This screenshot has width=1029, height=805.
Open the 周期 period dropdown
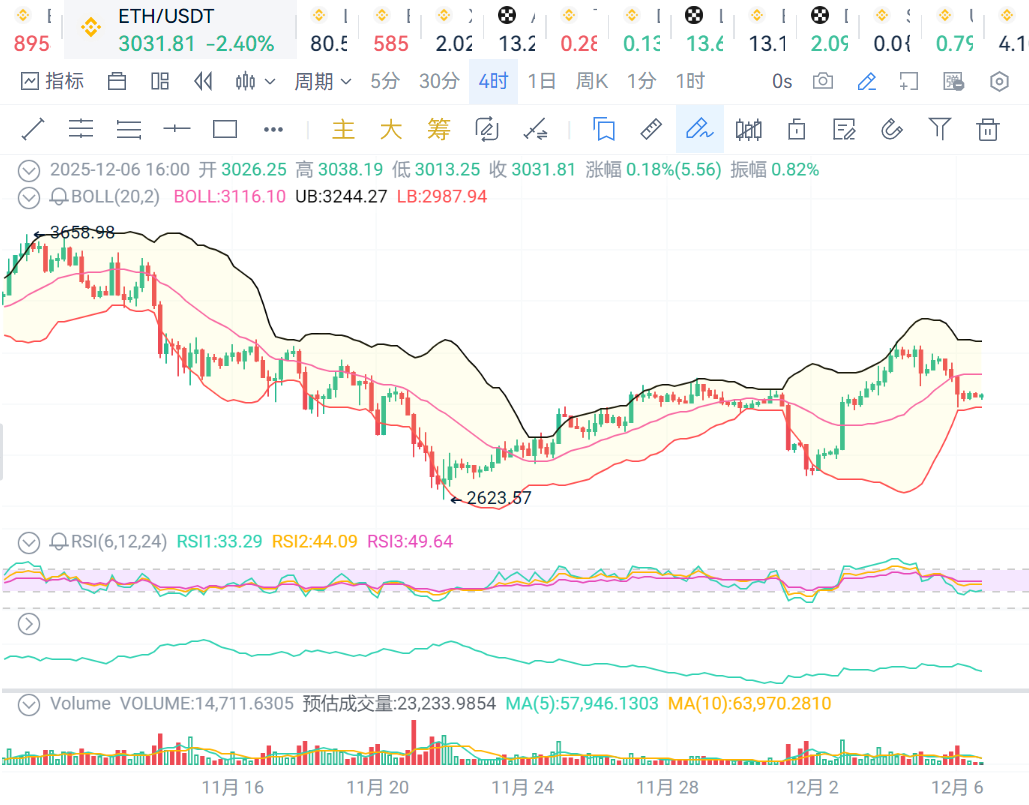tap(322, 82)
